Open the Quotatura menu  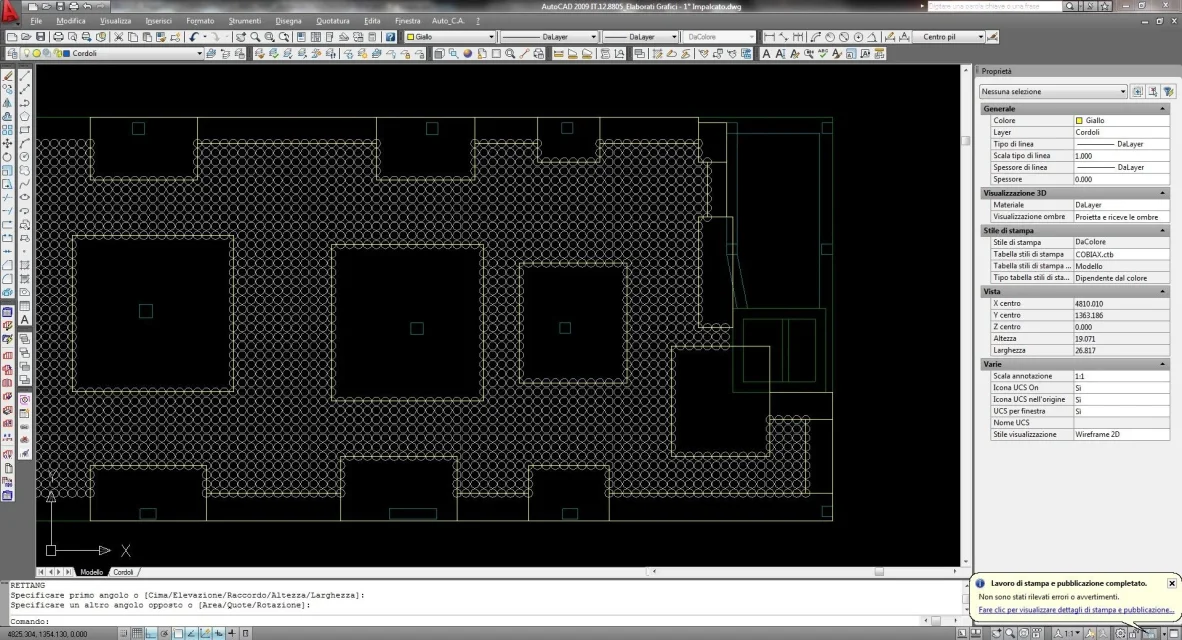pyautogui.click(x=332, y=21)
